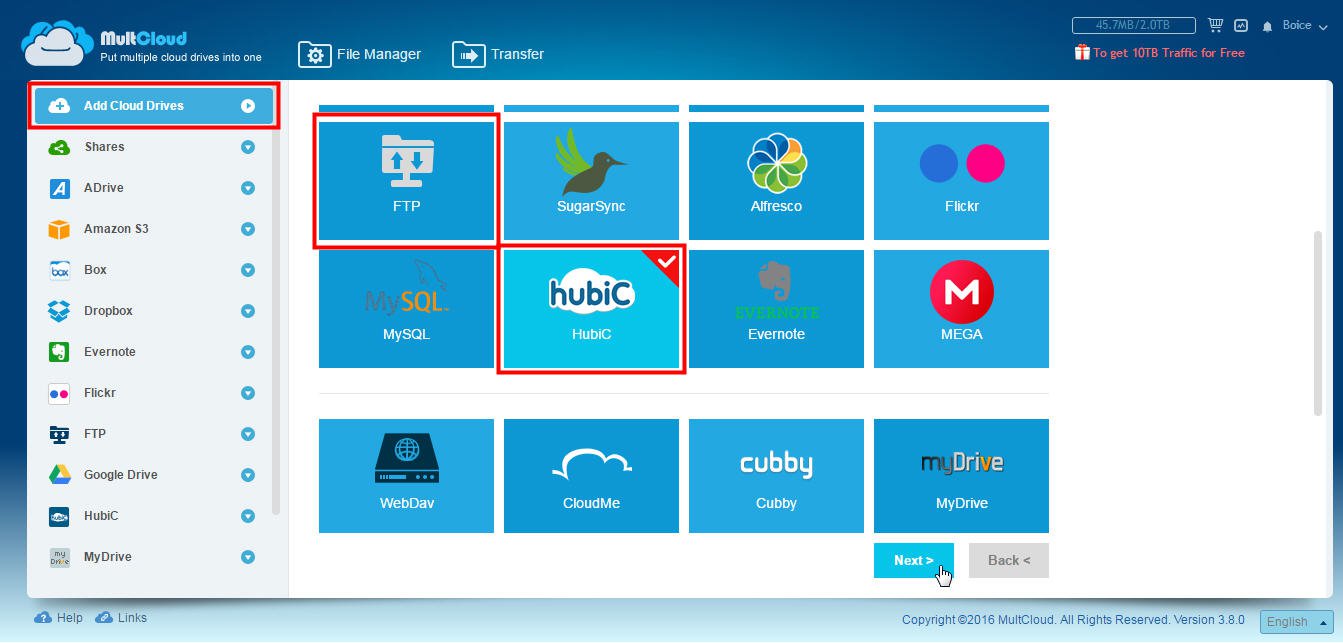The image size is (1343, 643).
Task: Expand the Amazon S3 dropdown arrow
Action: tap(248, 229)
